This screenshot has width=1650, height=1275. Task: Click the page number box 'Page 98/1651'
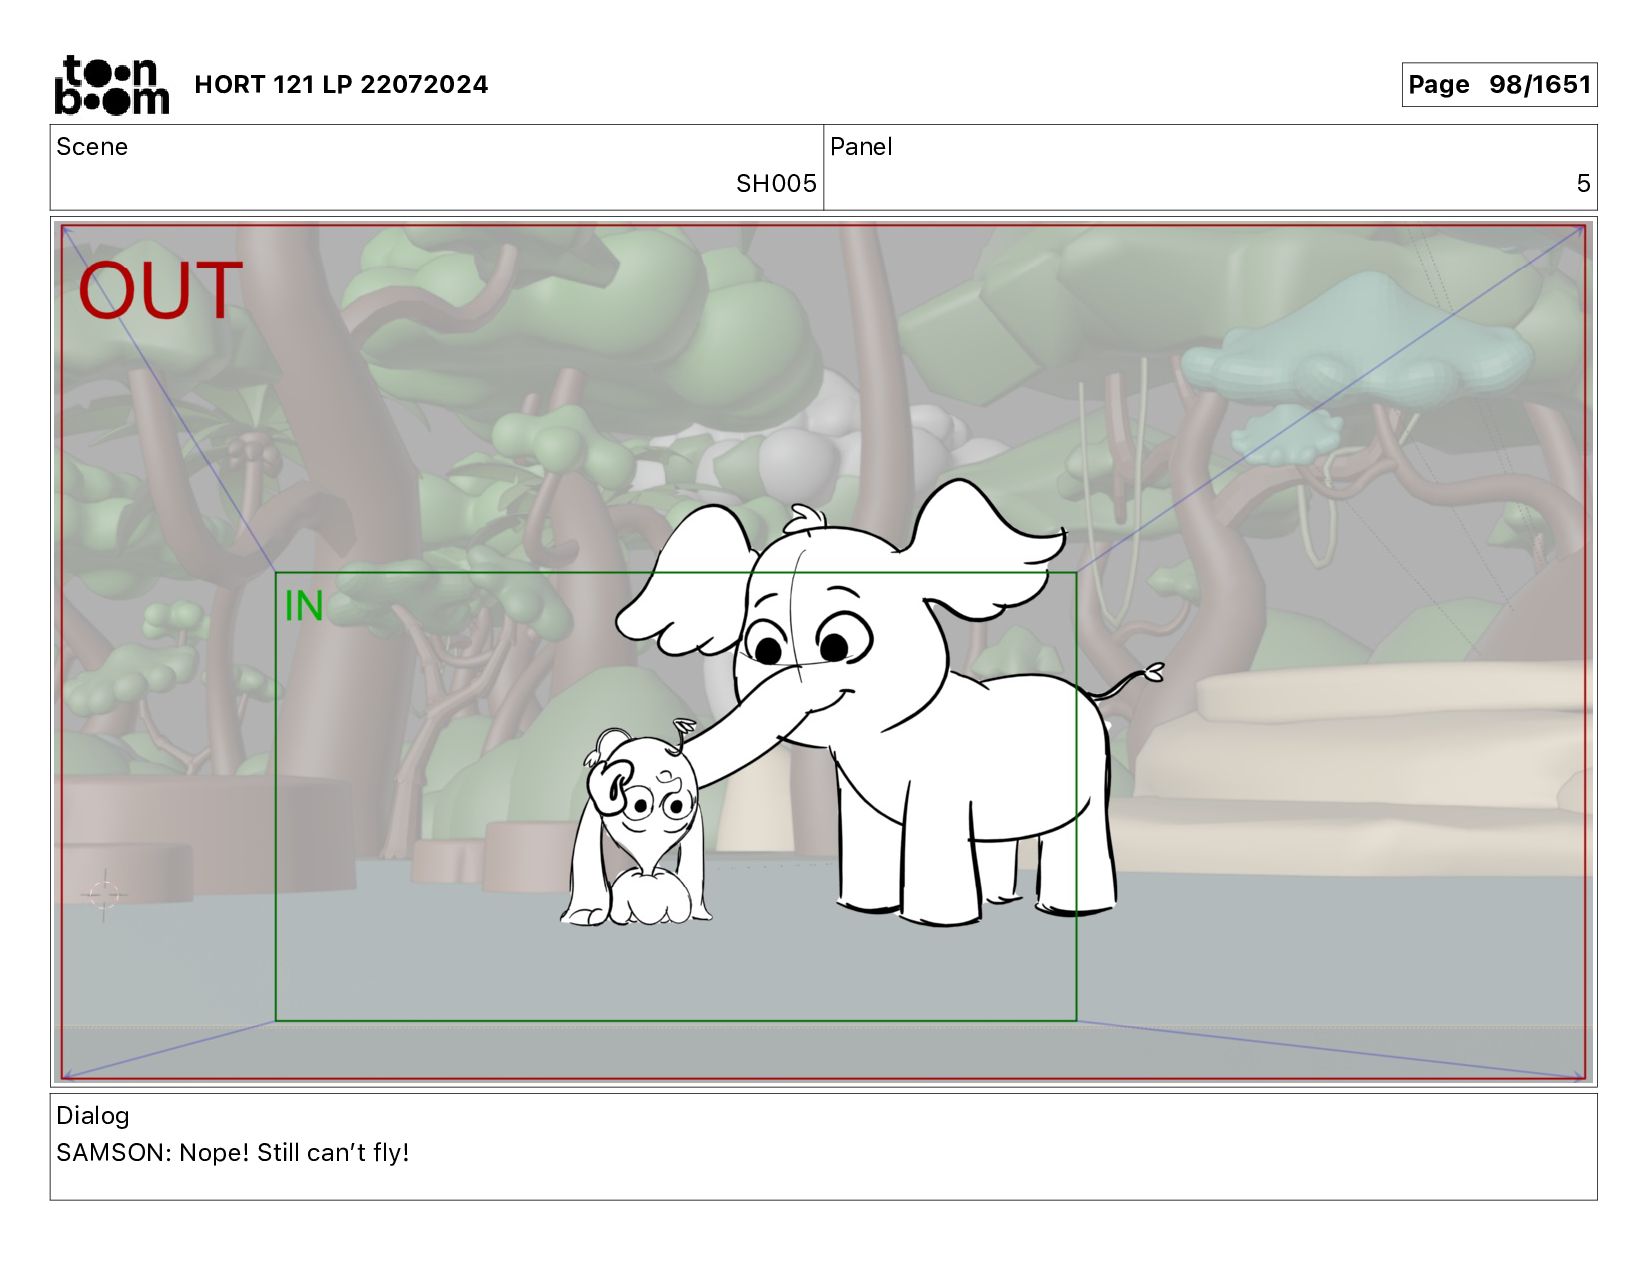1499,85
